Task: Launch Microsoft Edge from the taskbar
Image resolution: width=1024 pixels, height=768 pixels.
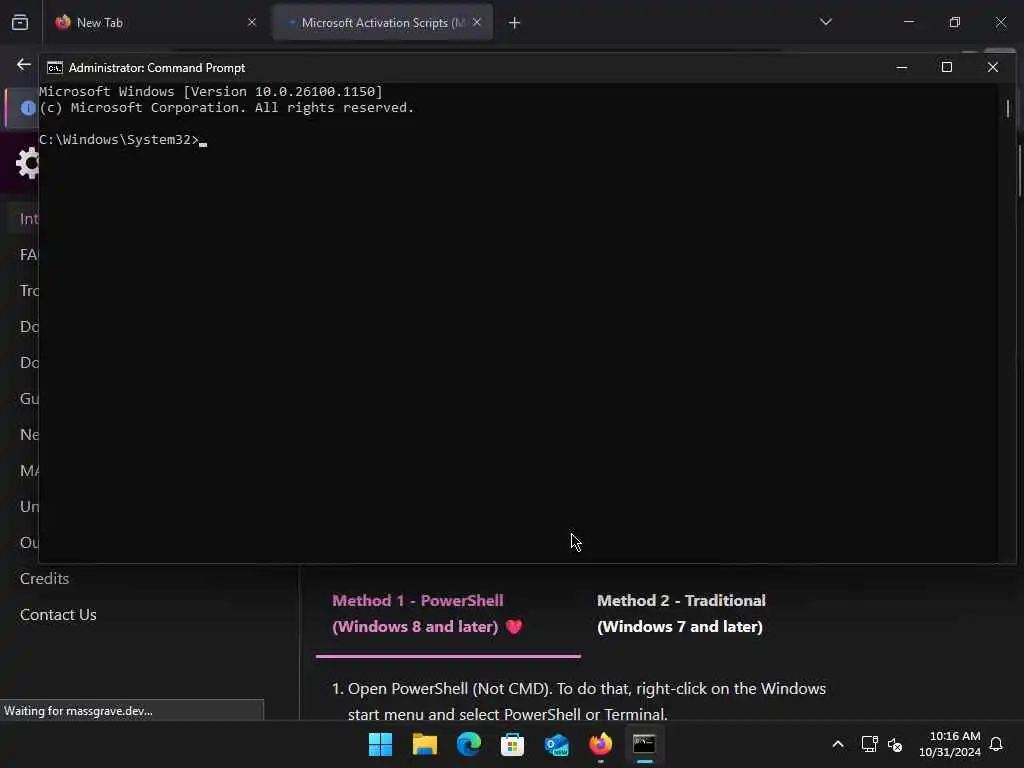Action: (x=468, y=744)
